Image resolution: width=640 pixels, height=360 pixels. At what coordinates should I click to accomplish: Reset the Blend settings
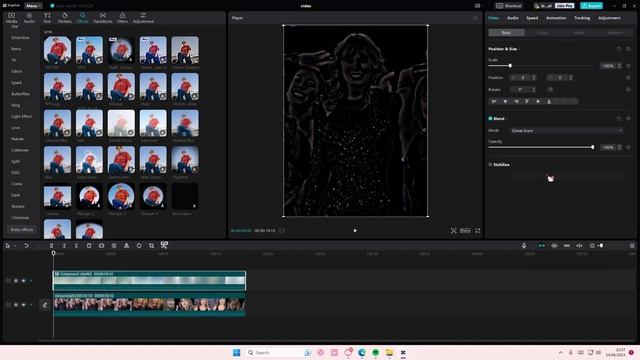point(619,119)
